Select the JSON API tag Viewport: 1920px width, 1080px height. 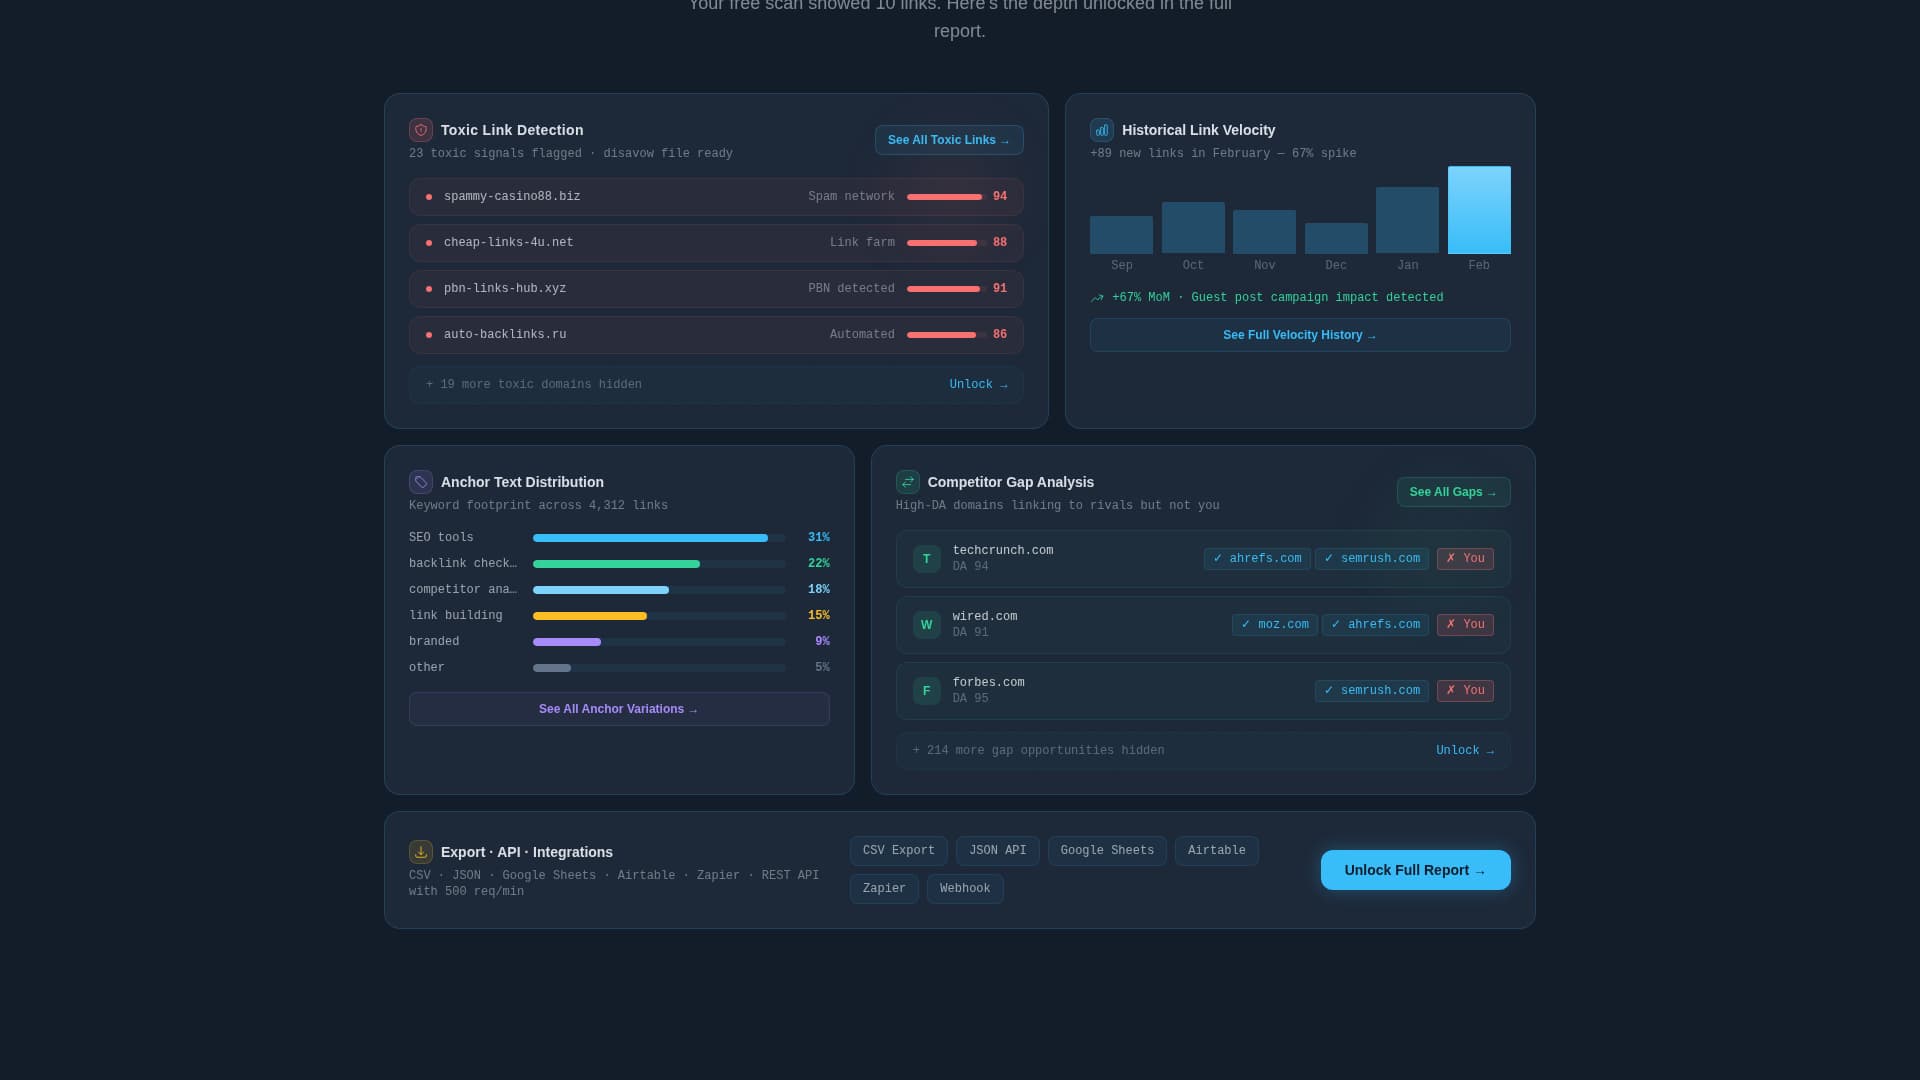pyautogui.click(x=997, y=851)
